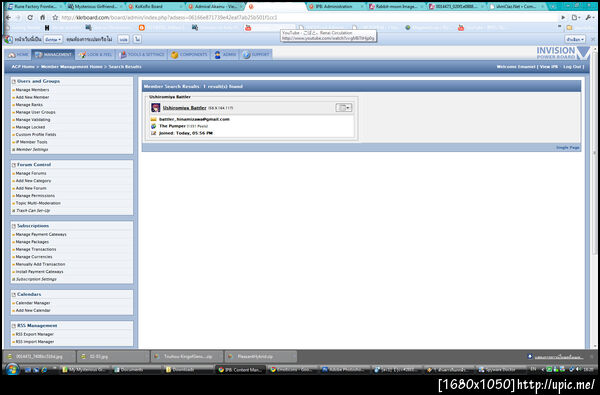600x395 pixels.
Task: Click Ushiromiya Battler's avatar image
Action: pos(155,108)
